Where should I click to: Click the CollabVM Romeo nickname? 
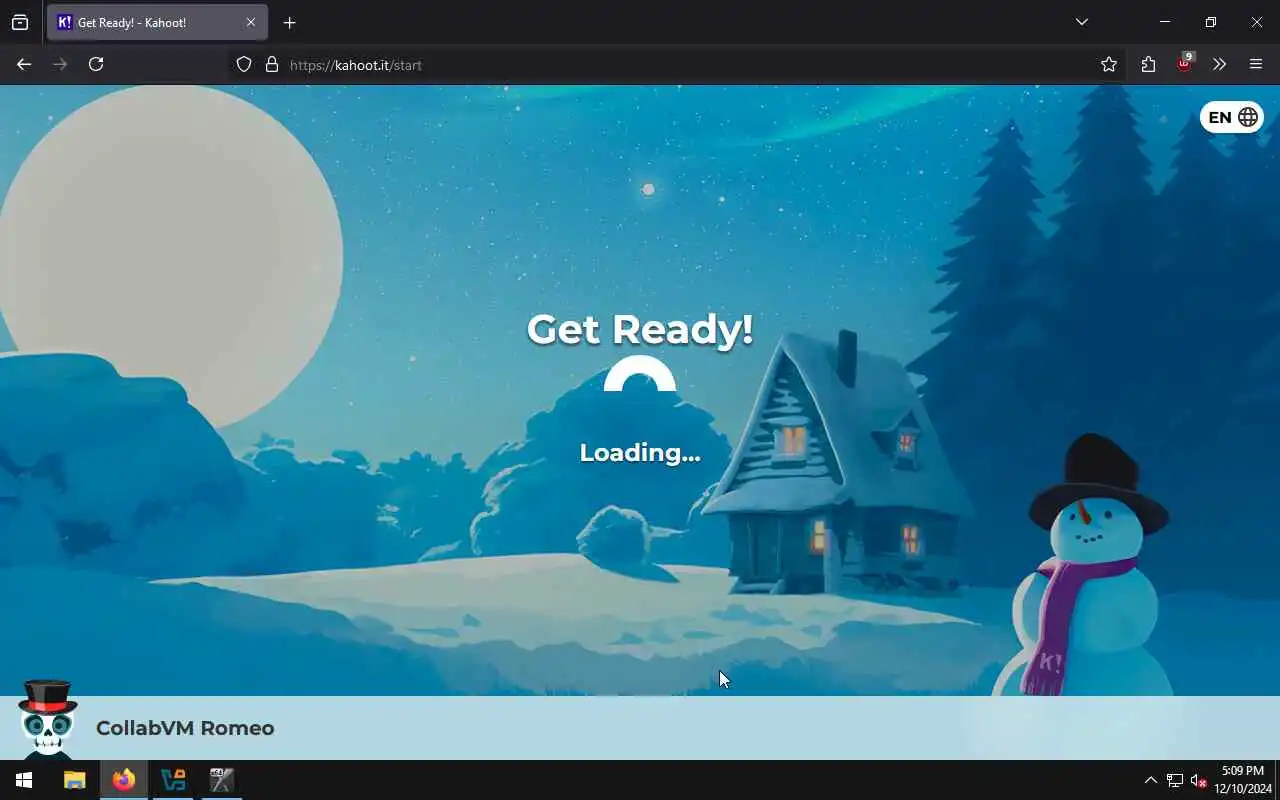point(185,728)
